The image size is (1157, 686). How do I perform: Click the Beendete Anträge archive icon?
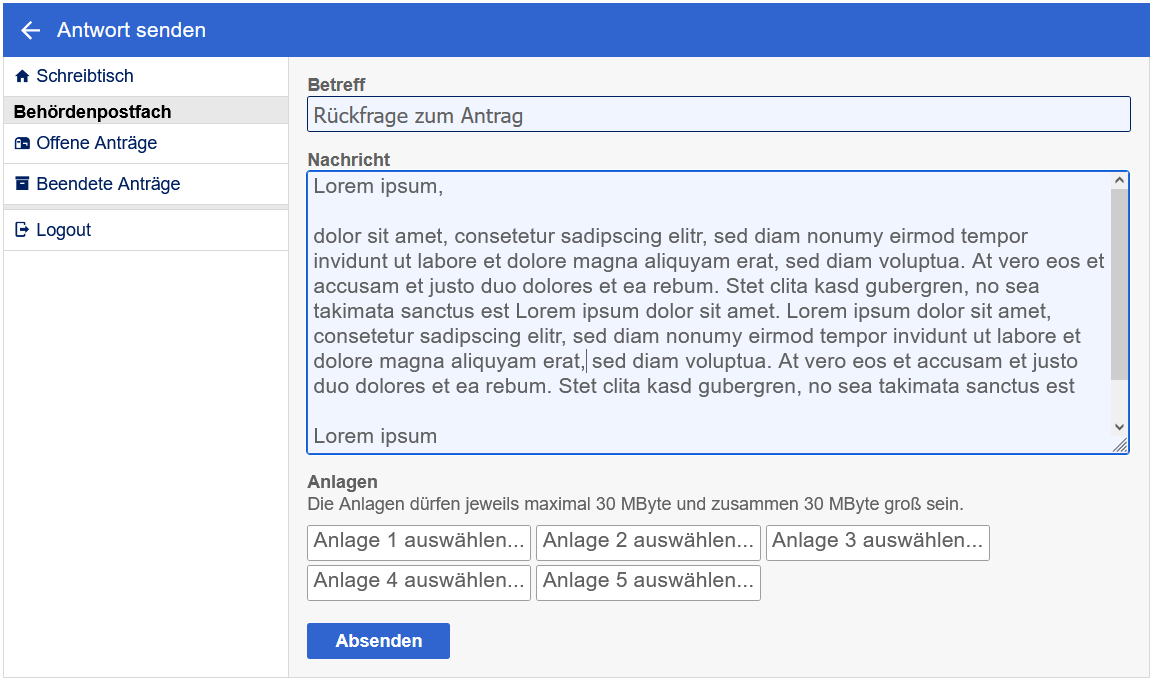(x=22, y=184)
